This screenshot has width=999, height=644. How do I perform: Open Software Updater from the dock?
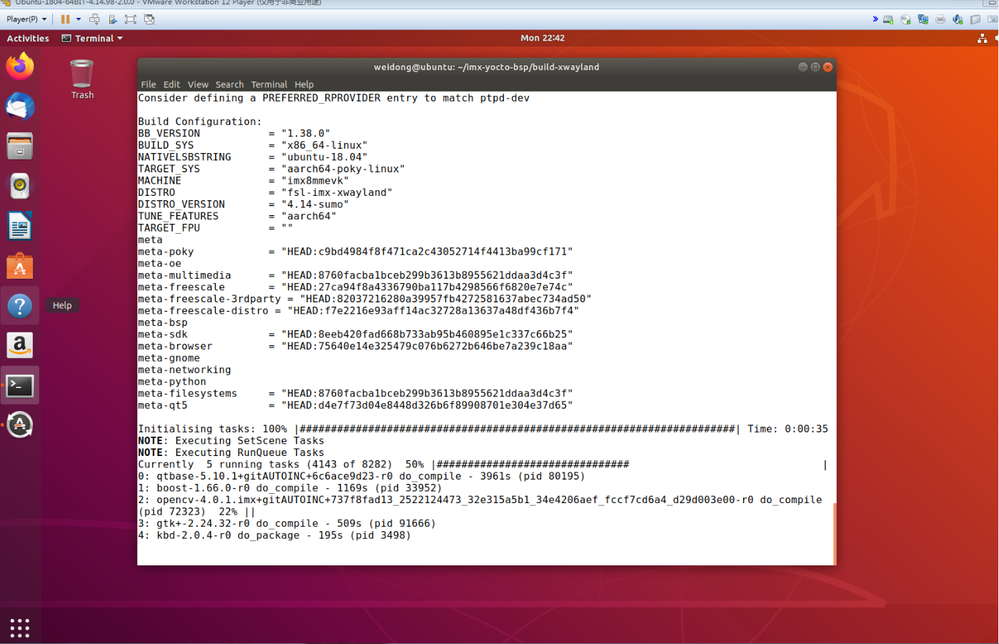tap(20, 426)
